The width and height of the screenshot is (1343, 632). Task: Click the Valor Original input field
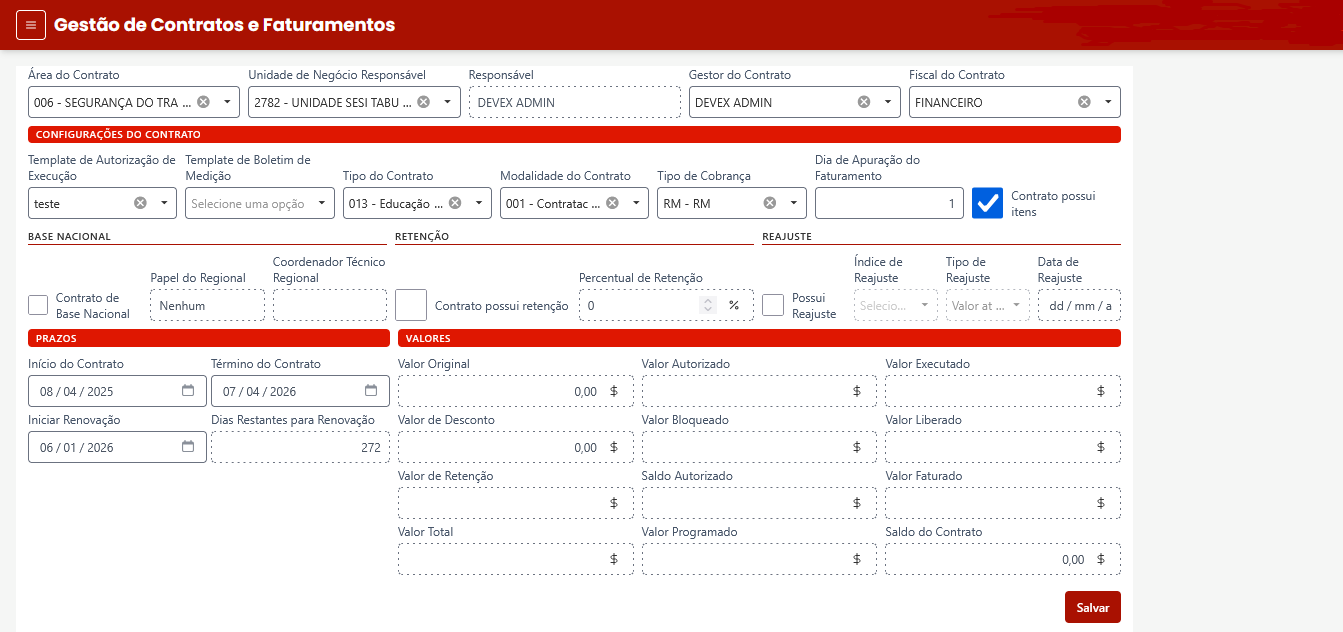click(500, 391)
